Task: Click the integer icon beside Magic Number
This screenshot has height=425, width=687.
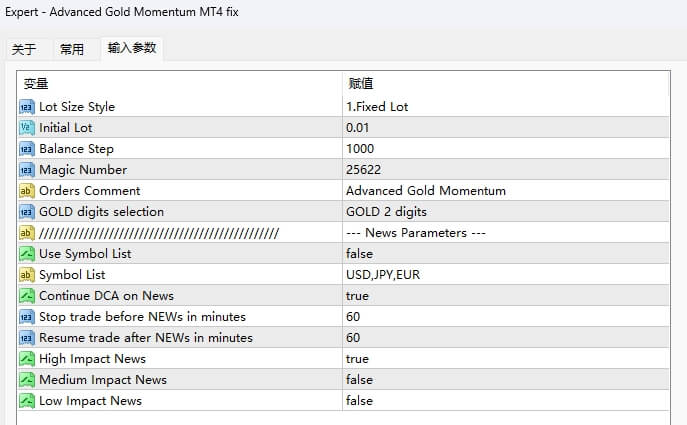Action: point(27,170)
